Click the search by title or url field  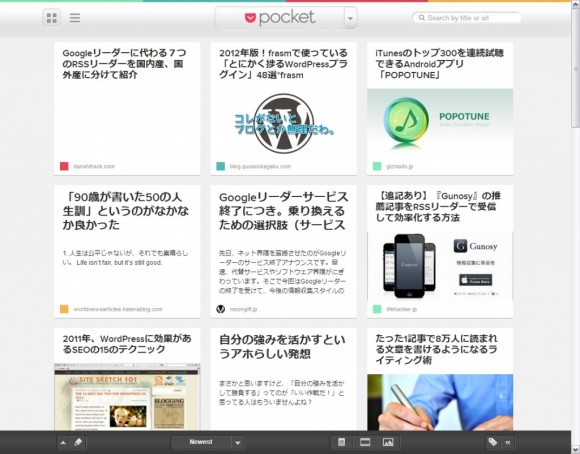click(467, 18)
